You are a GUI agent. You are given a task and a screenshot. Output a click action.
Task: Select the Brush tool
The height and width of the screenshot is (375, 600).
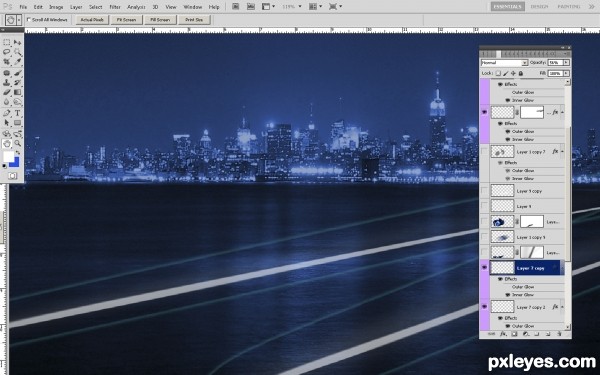click(x=18, y=73)
